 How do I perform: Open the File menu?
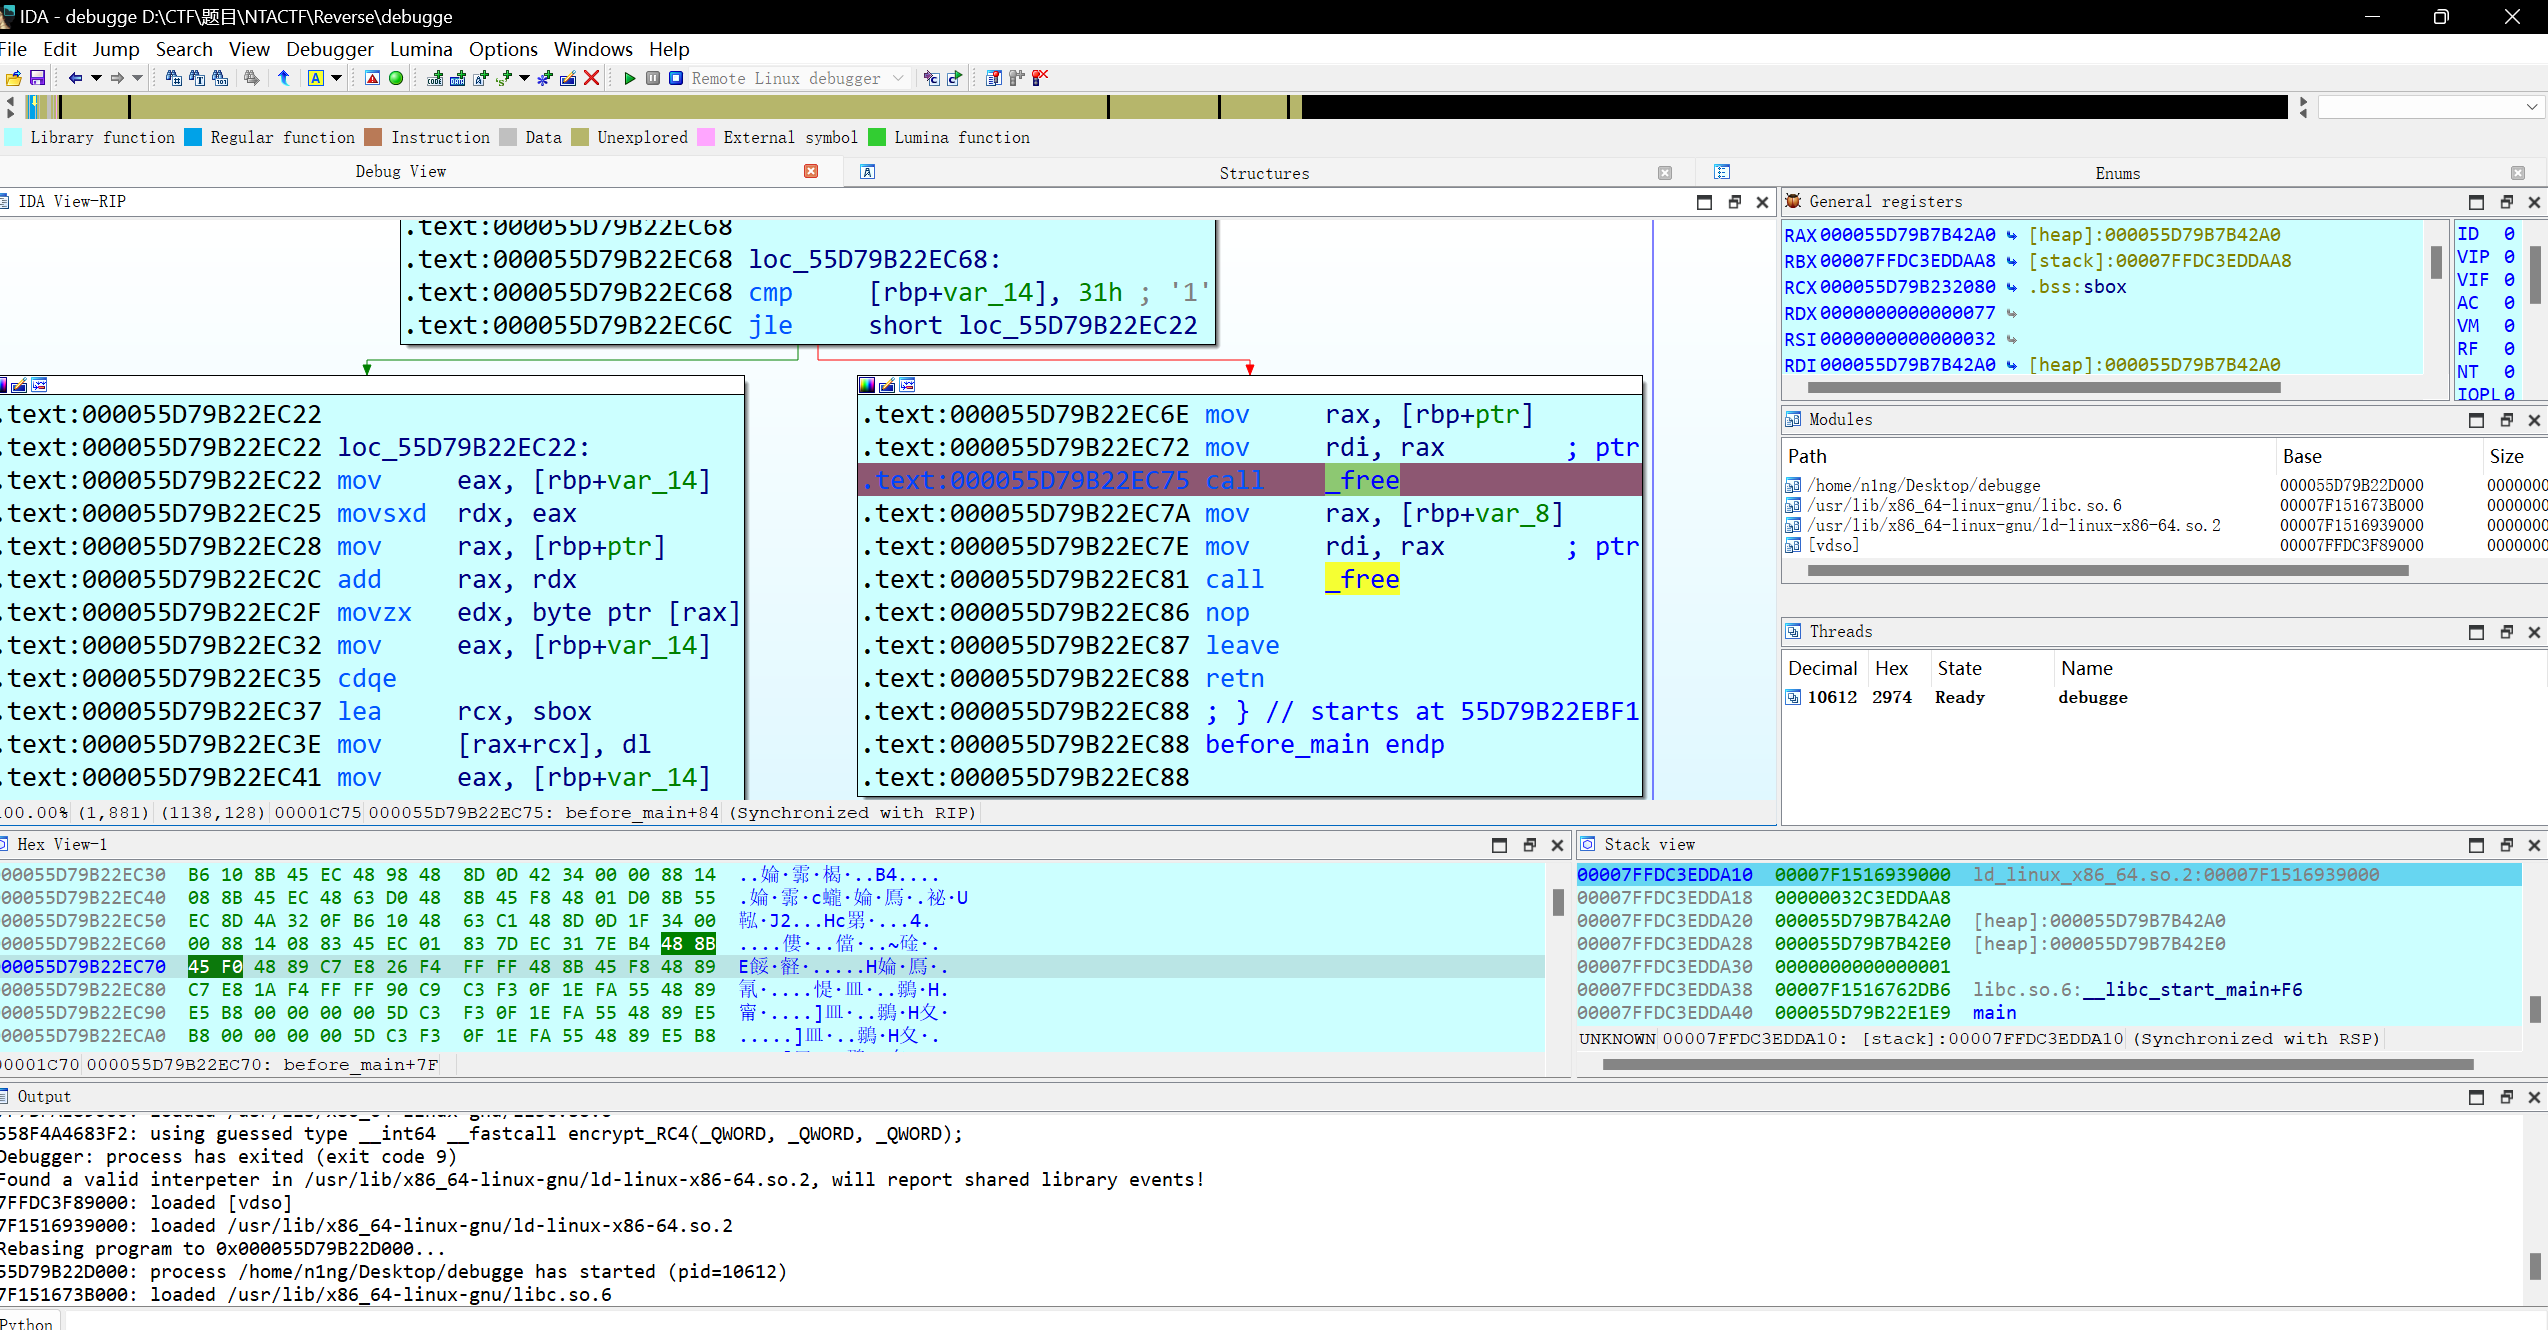point(13,49)
